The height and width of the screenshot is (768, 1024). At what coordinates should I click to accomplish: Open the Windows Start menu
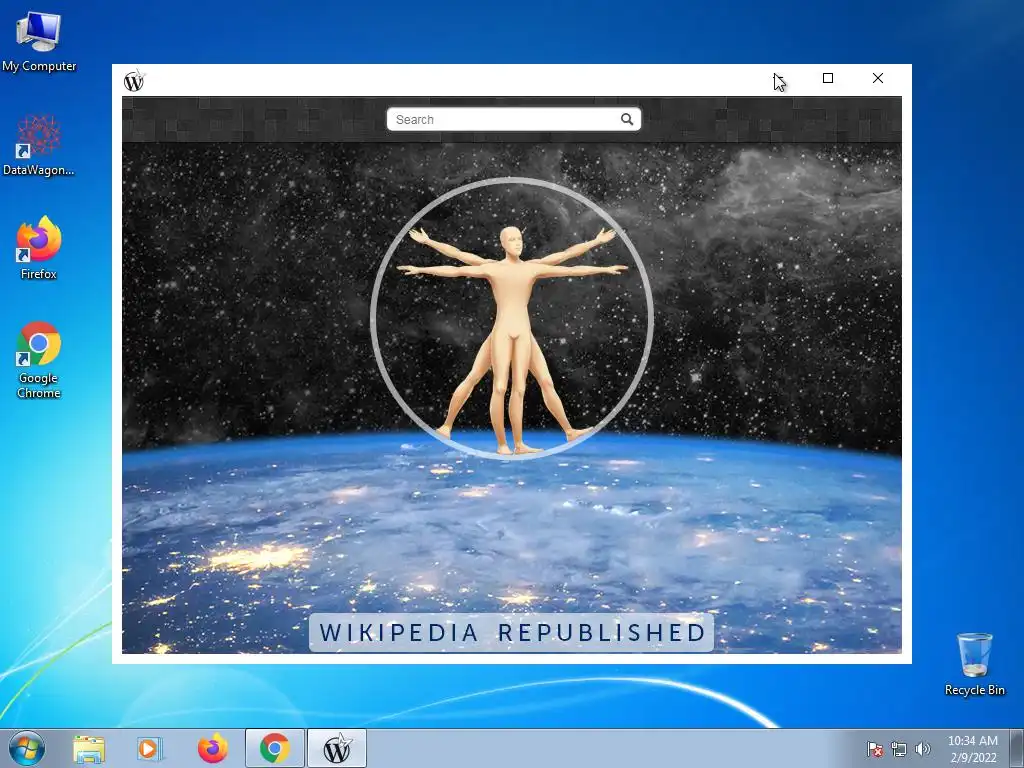27,748
